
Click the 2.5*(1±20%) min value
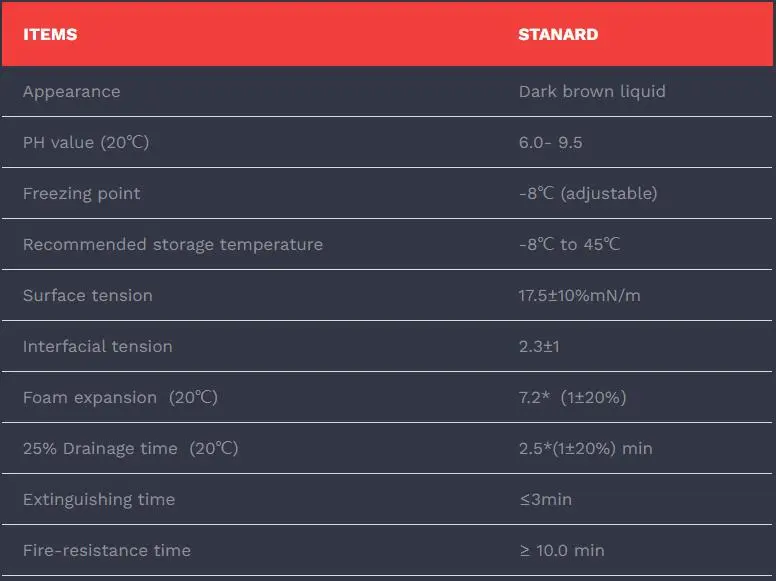point(586,448)
